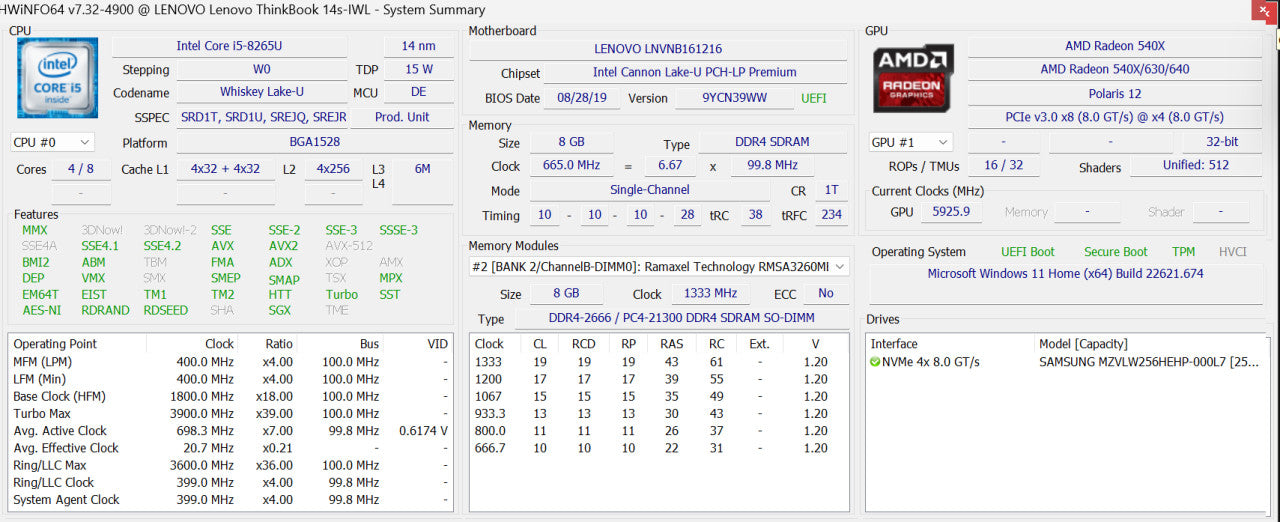Click the Shaders value Unified: 512

(x=1196, y=166)
